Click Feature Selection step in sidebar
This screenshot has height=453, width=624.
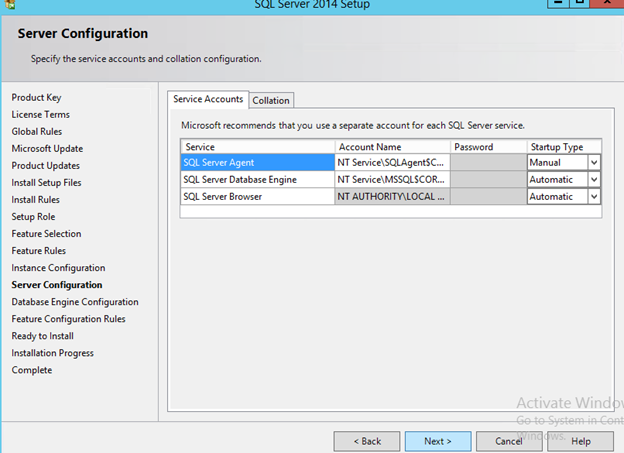[46, 234]
